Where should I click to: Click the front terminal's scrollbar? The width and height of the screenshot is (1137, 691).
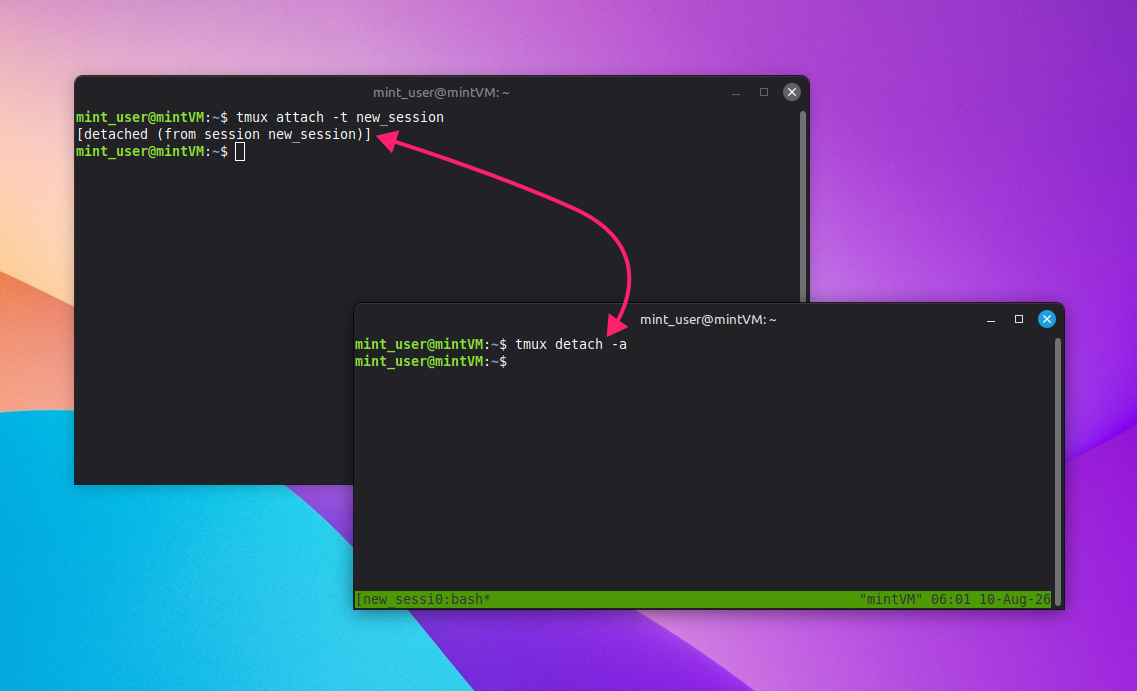1058,471
